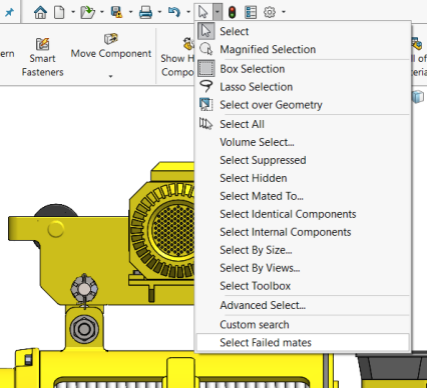Click the Open file folder icon
427x388 pixels.
(88, 13)
